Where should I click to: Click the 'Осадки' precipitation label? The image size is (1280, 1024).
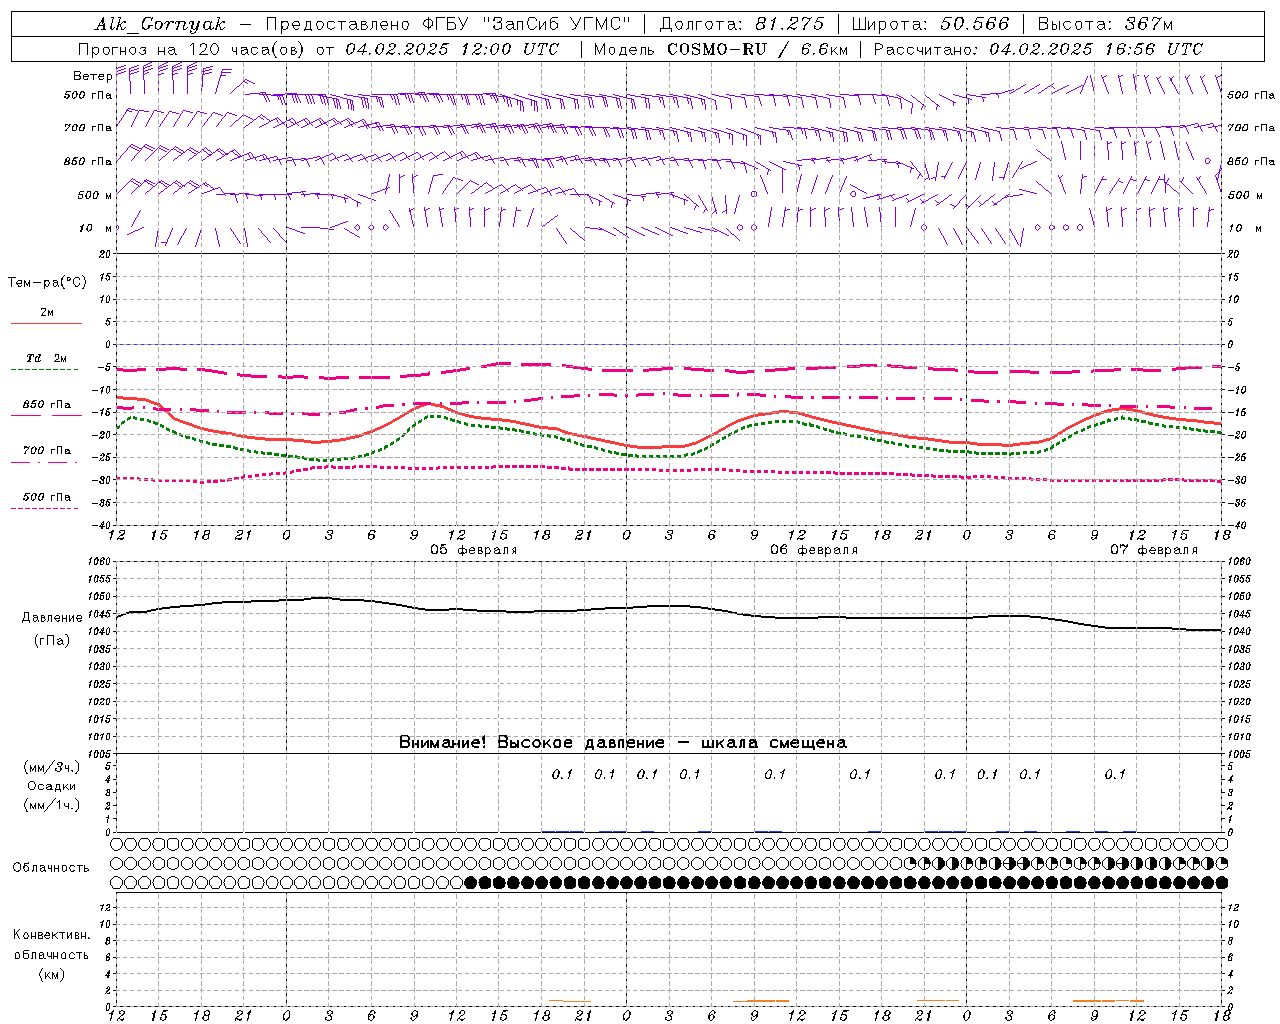(52, 786)
